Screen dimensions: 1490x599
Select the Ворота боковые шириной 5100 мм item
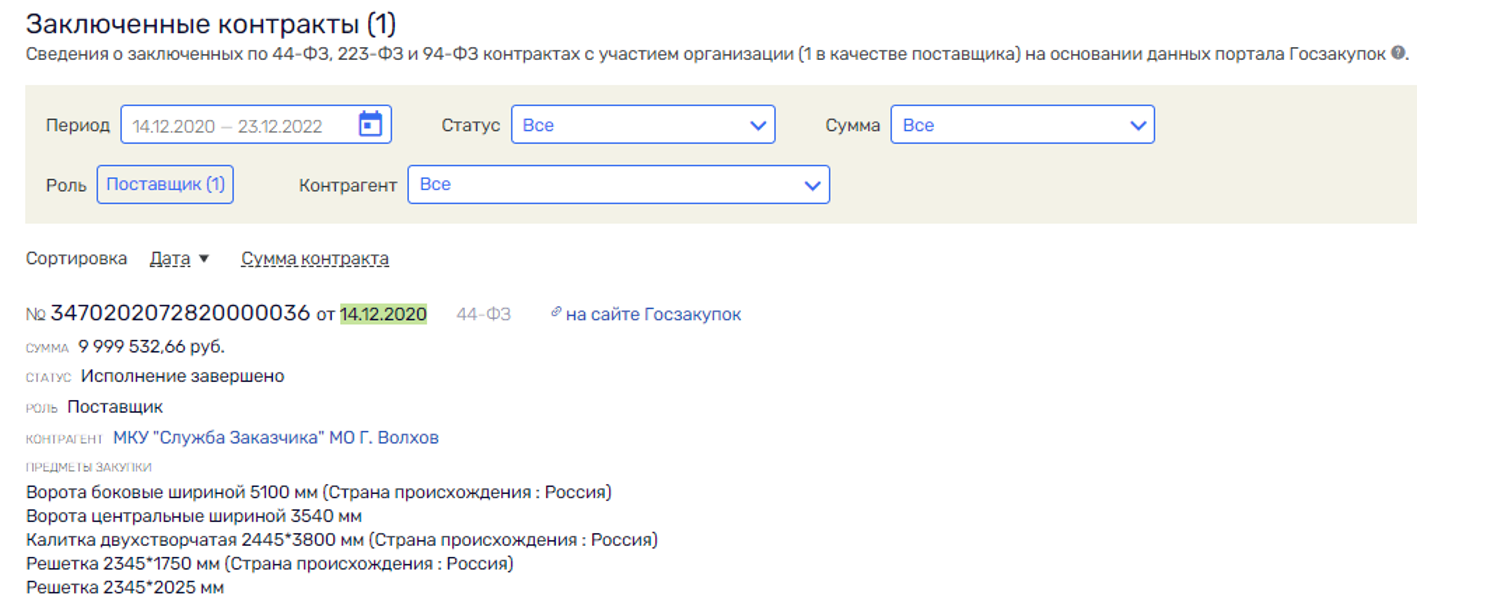pyautogui.click(x=318, y=492)
